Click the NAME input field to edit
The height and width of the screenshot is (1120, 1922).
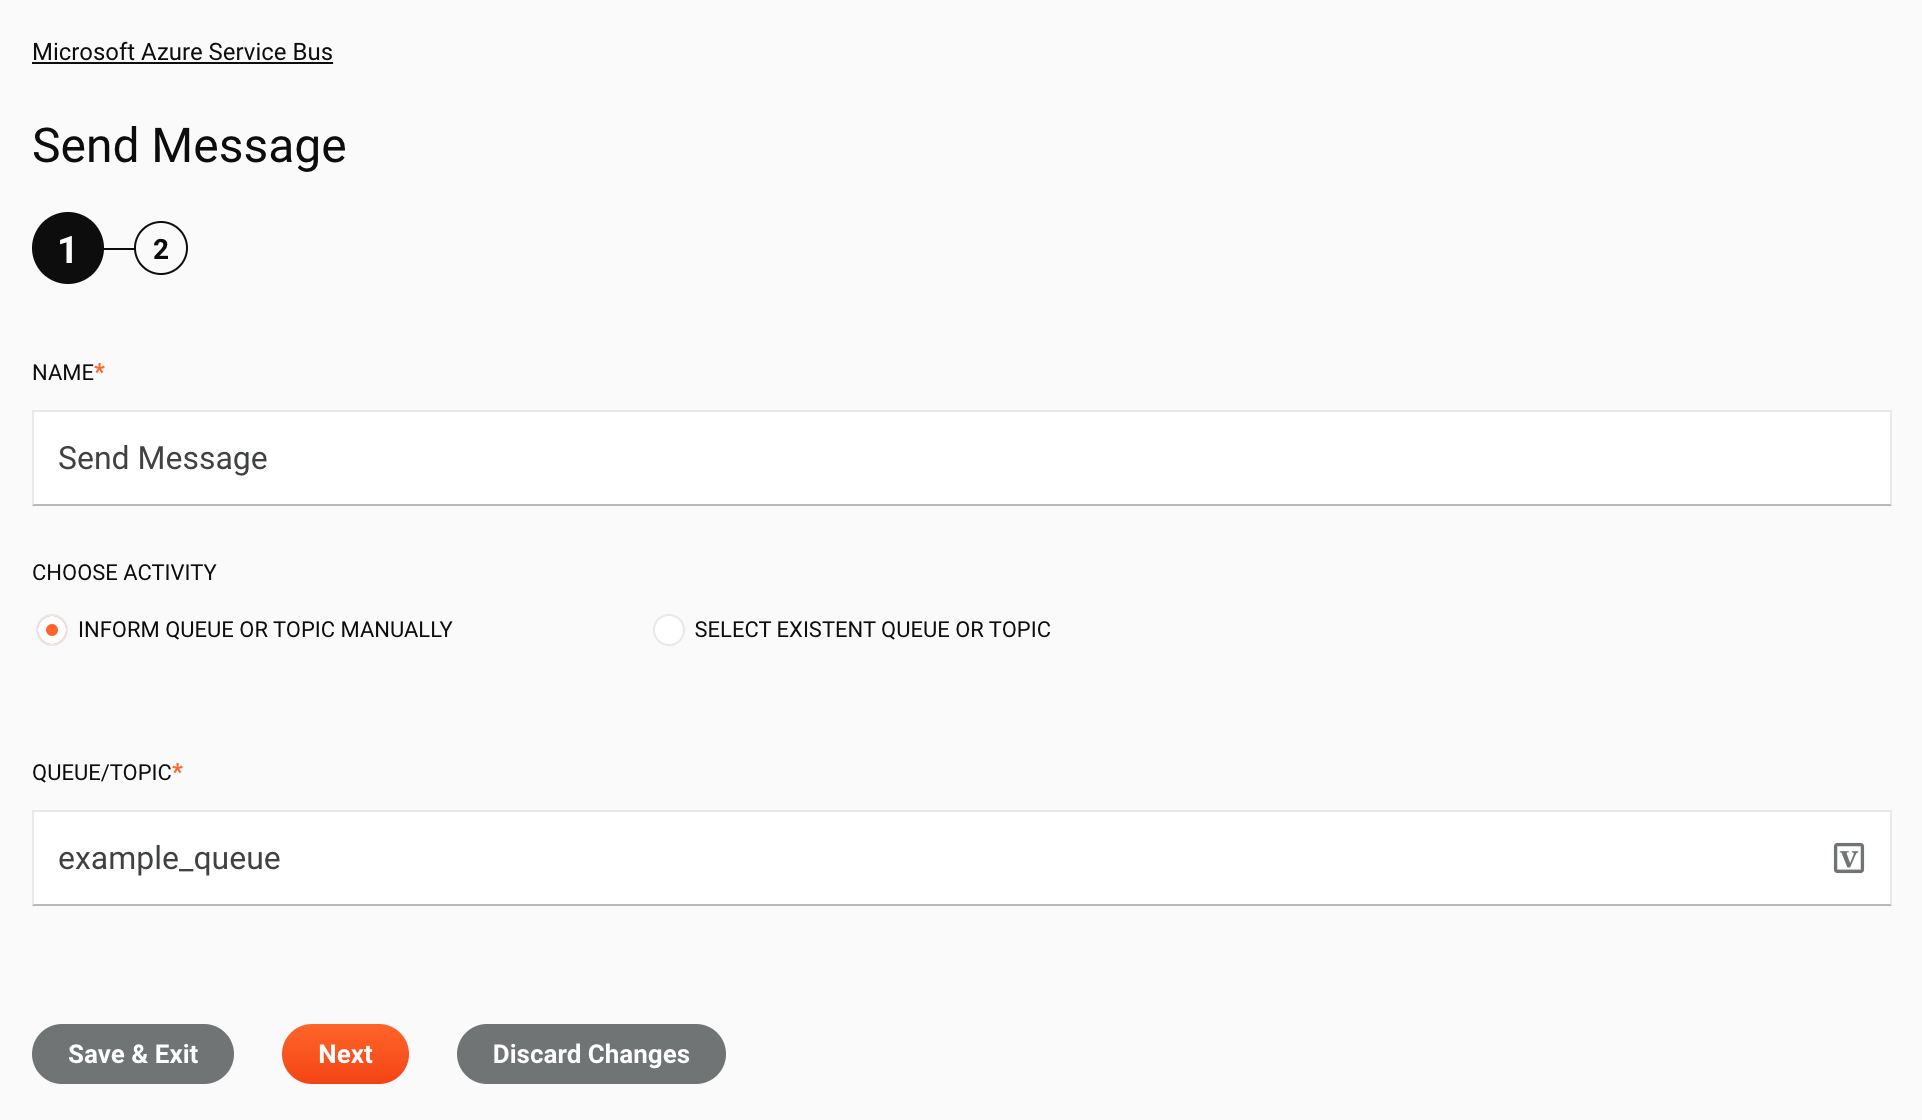[x=961, y=457]
